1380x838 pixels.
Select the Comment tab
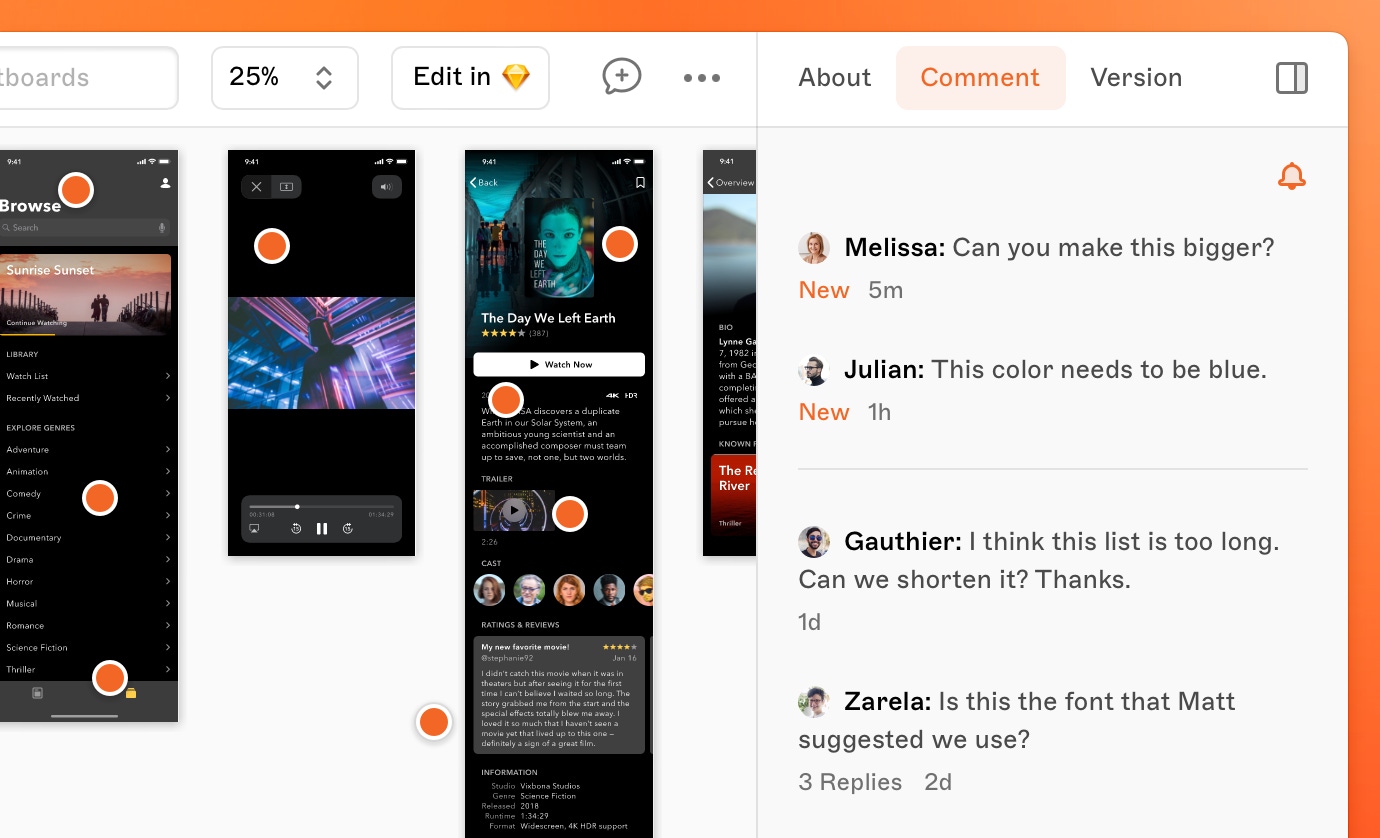point(979,78)
